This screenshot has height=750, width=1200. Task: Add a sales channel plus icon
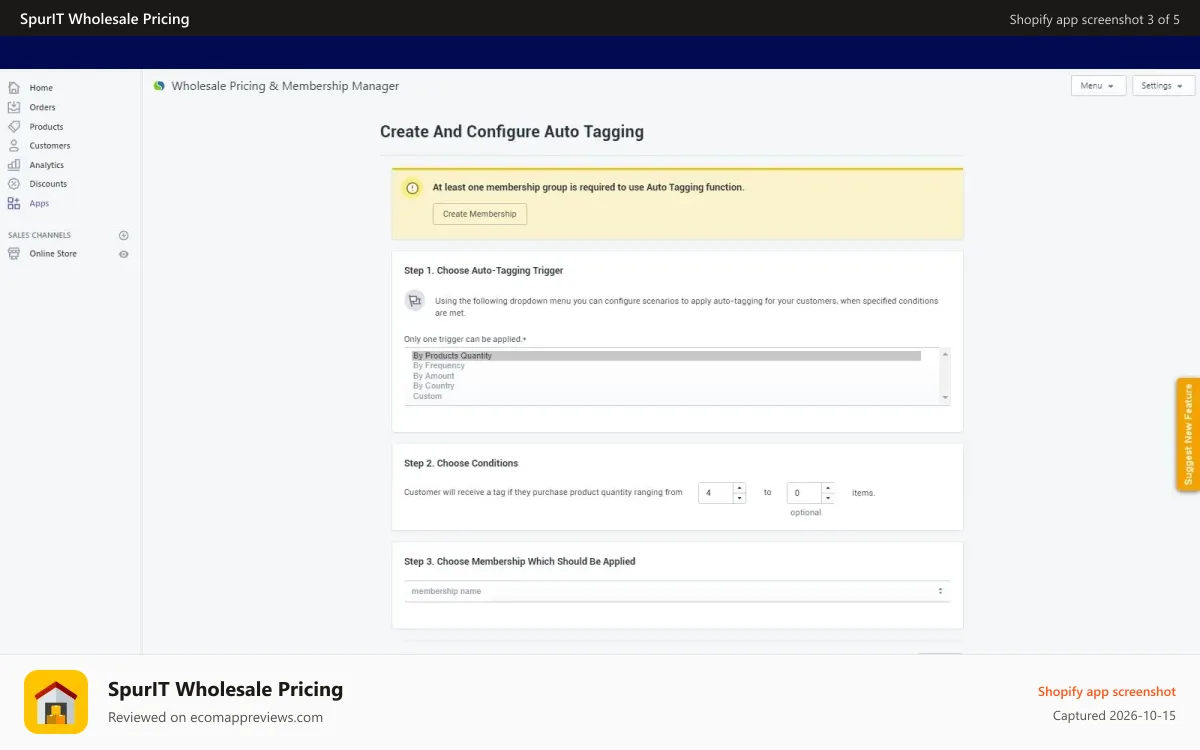124,236
